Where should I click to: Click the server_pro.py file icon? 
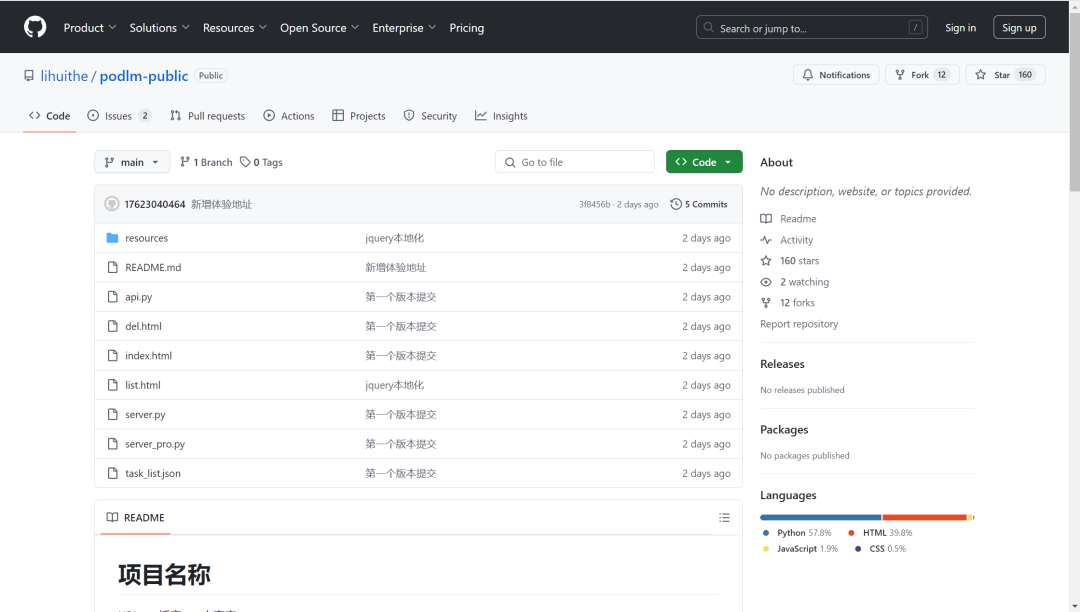coord(112,444)
